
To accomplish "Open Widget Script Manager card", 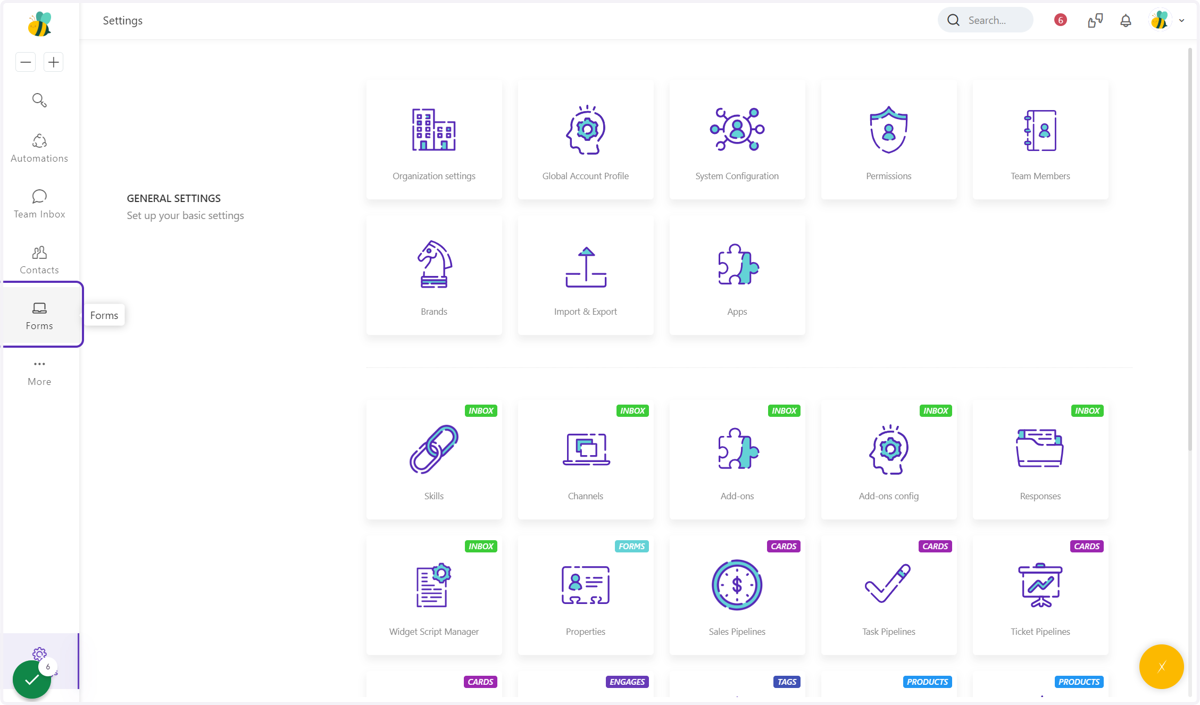I will pyautogui.click(x=434, y=595).
